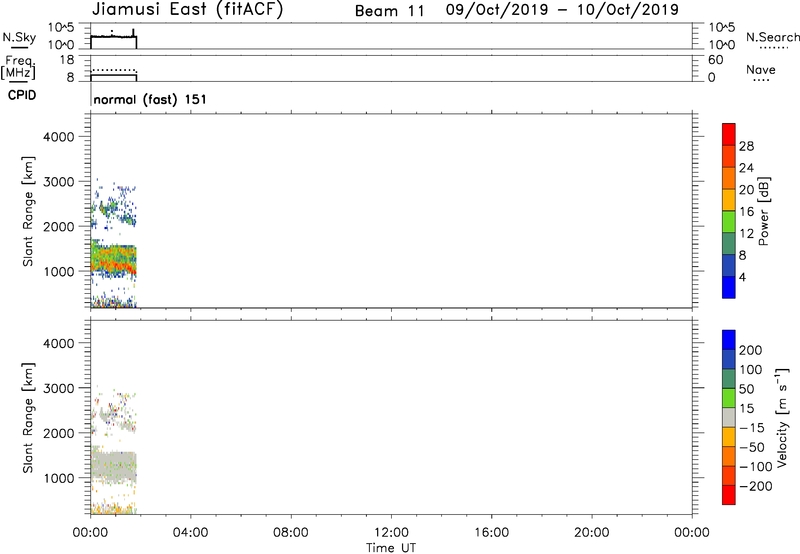Screen dimensions: 800x554
Task: Click the blue bottom of the power colorbar
Action: pyautogui.click(x=729, y=287)
